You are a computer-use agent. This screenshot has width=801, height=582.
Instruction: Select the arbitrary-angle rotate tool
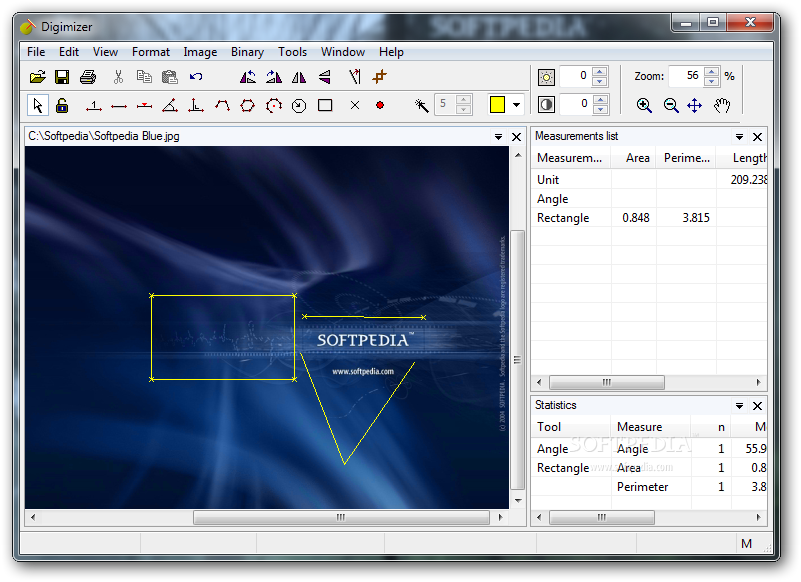[355, 77]
